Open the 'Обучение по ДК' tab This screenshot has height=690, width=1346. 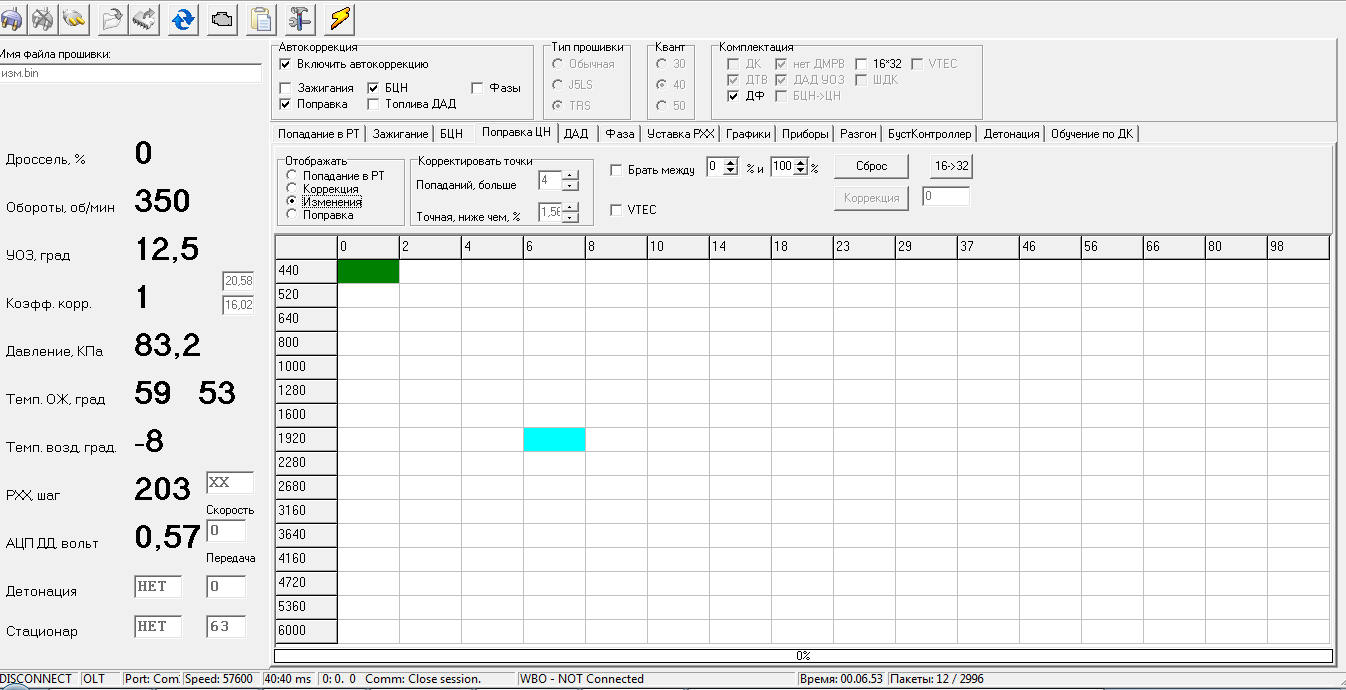click(x=1091, y=134)
